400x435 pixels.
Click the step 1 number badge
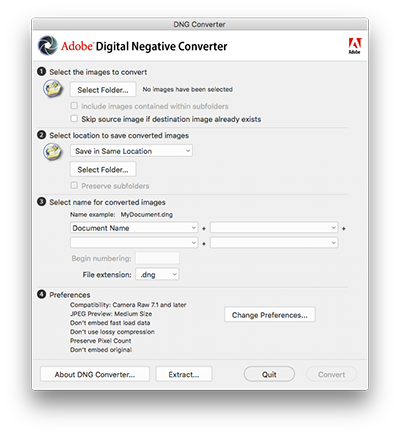[41, 71]
